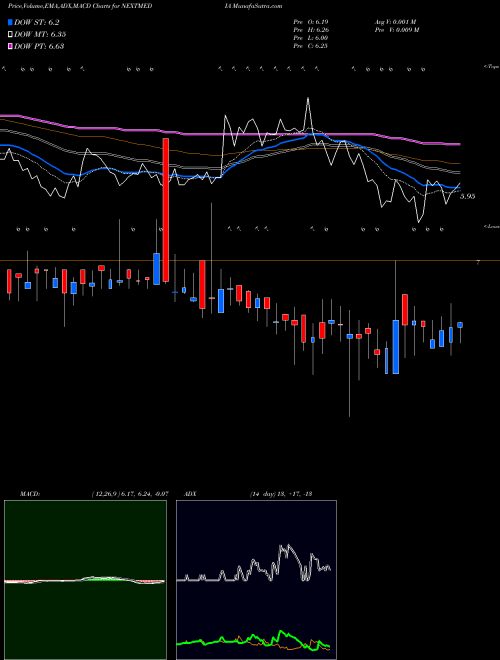The height and width of the screenshot is (660, 500).
Task: Click the 'Pre V: 0.009 M' volume text
Action: tap(397, 30)
